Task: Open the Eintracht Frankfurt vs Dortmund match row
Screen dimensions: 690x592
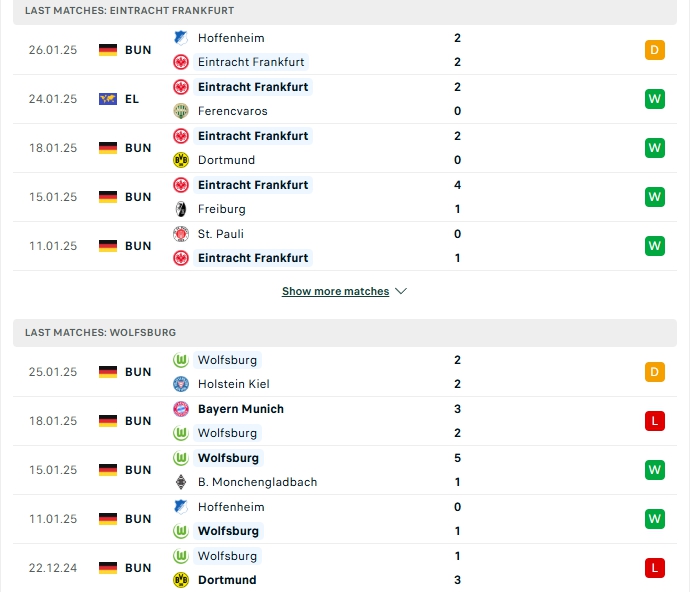Action: pos(345,148)
